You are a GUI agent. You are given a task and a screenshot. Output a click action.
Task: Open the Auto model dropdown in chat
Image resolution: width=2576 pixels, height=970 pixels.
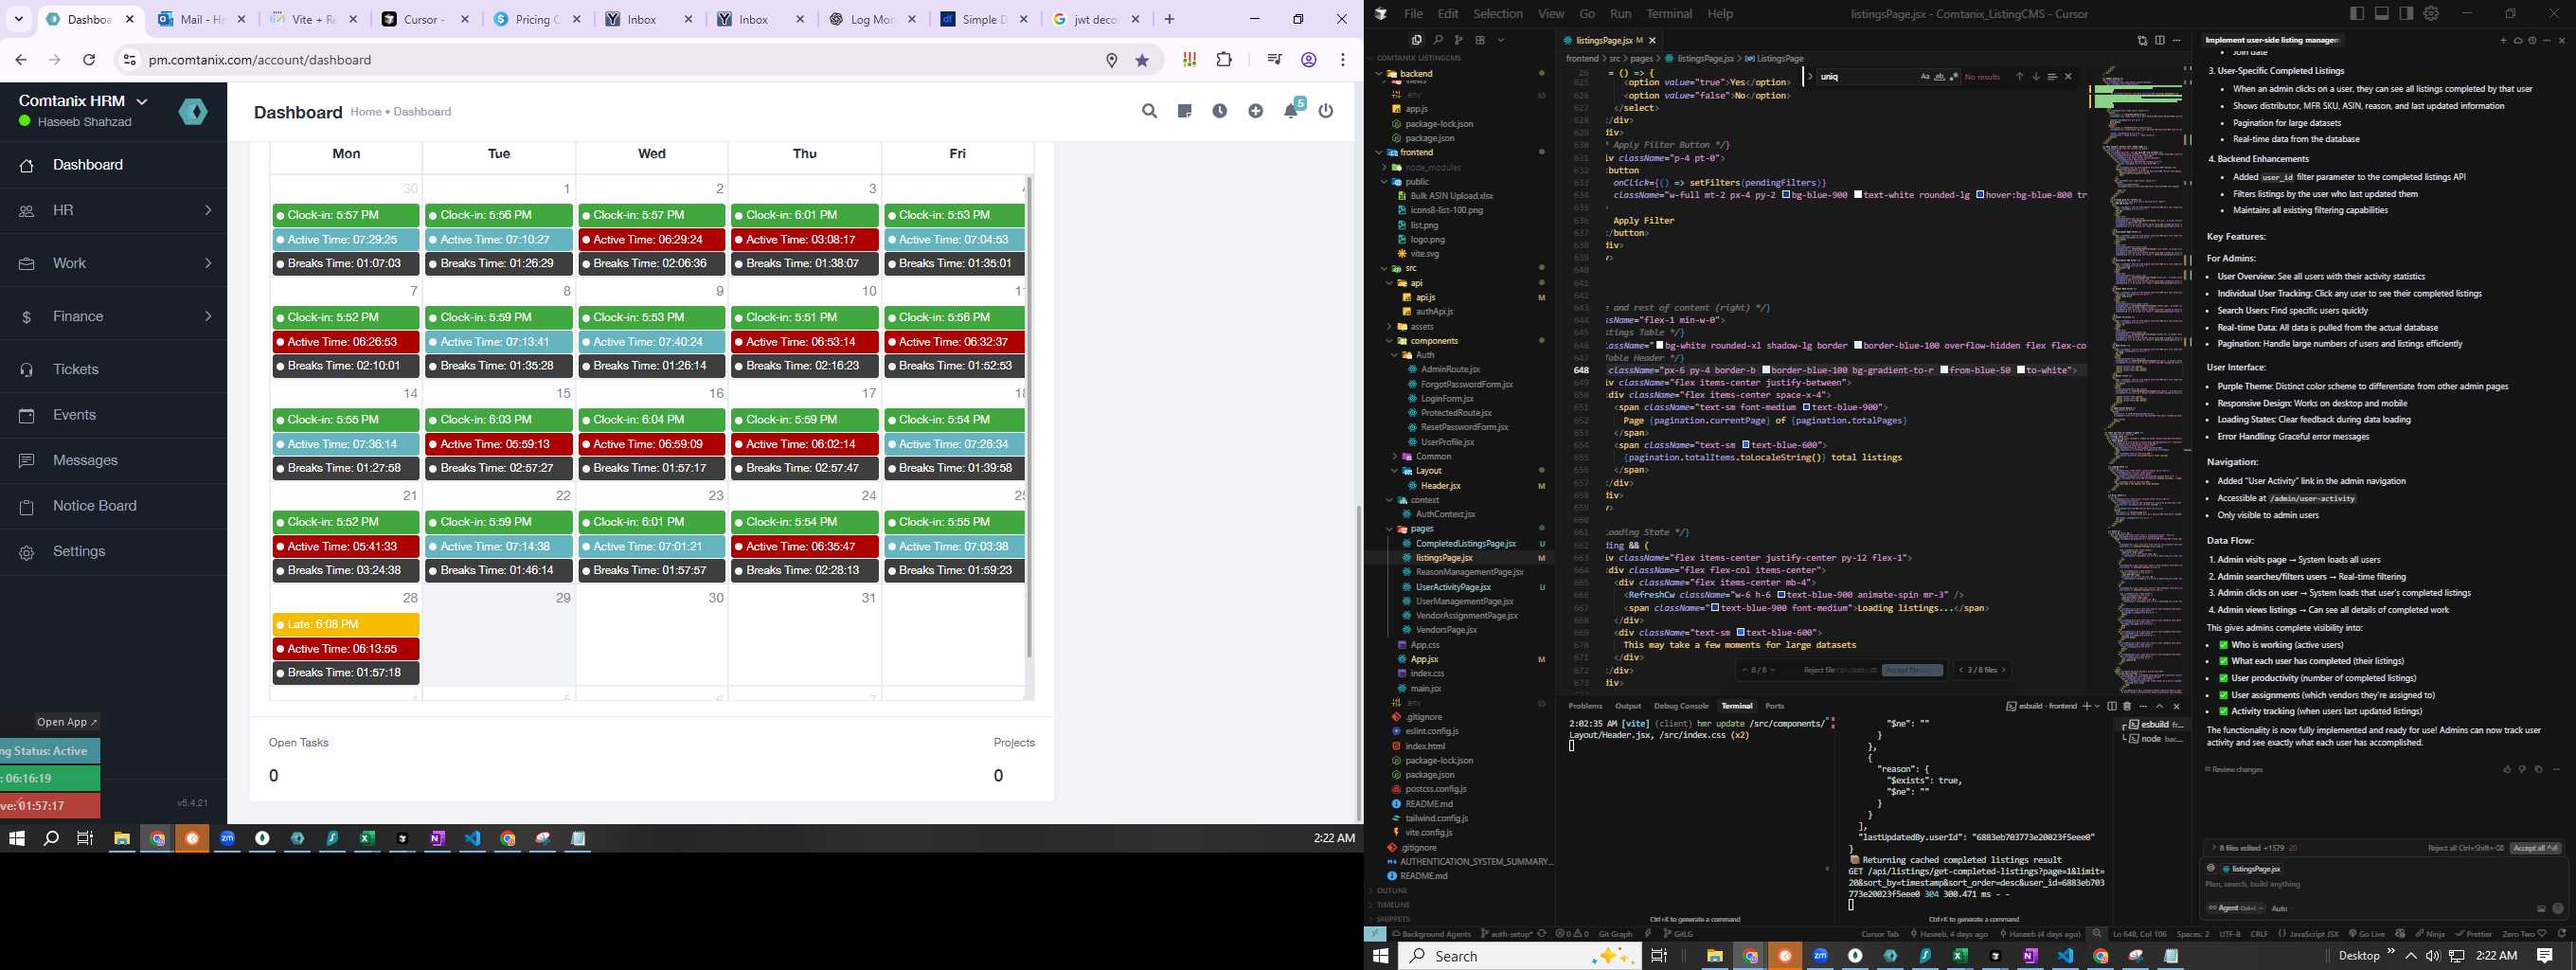click(2280, 908)
